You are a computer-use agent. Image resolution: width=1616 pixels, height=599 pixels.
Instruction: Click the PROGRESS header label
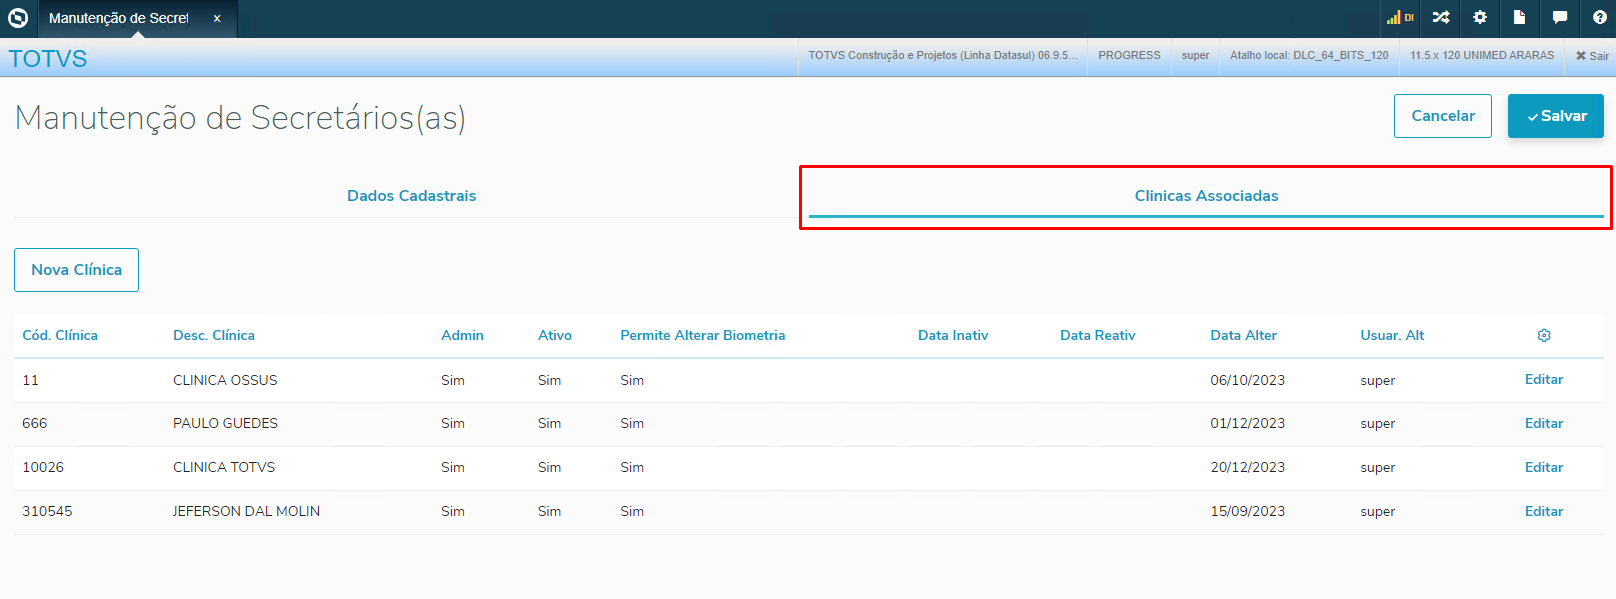pos(1129,56)
